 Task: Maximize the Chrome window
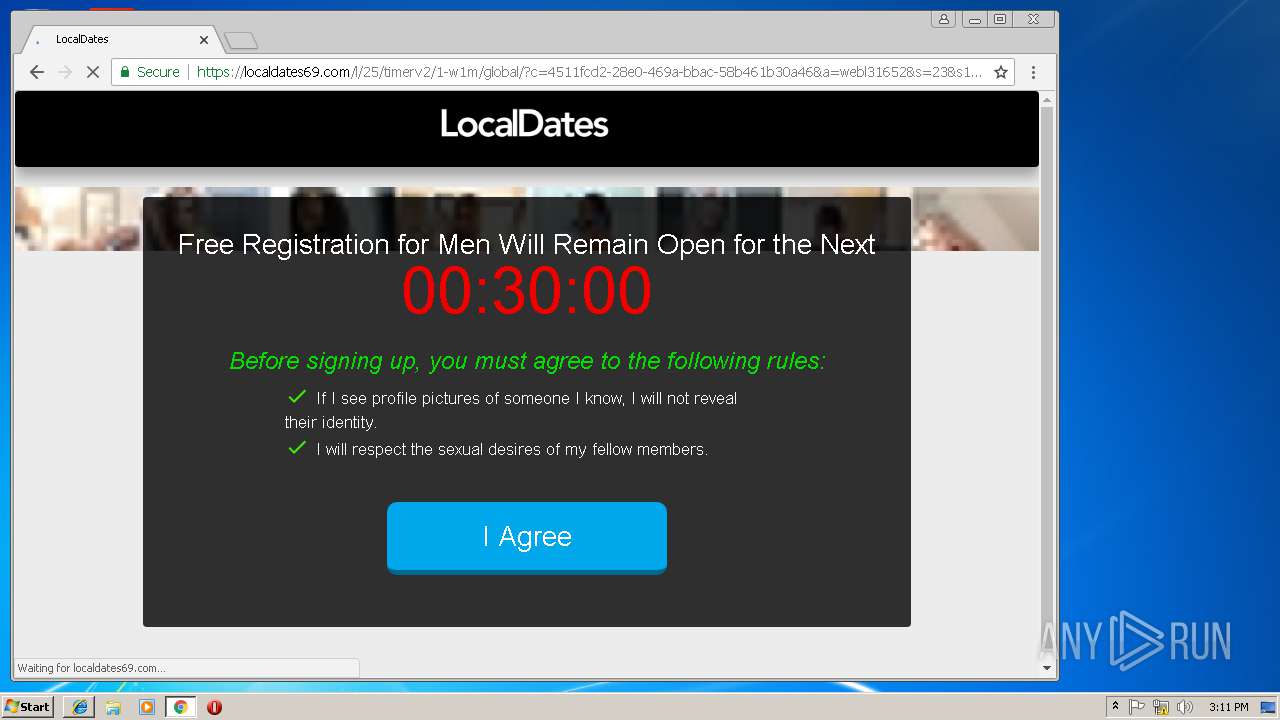[x=999, y=19]
